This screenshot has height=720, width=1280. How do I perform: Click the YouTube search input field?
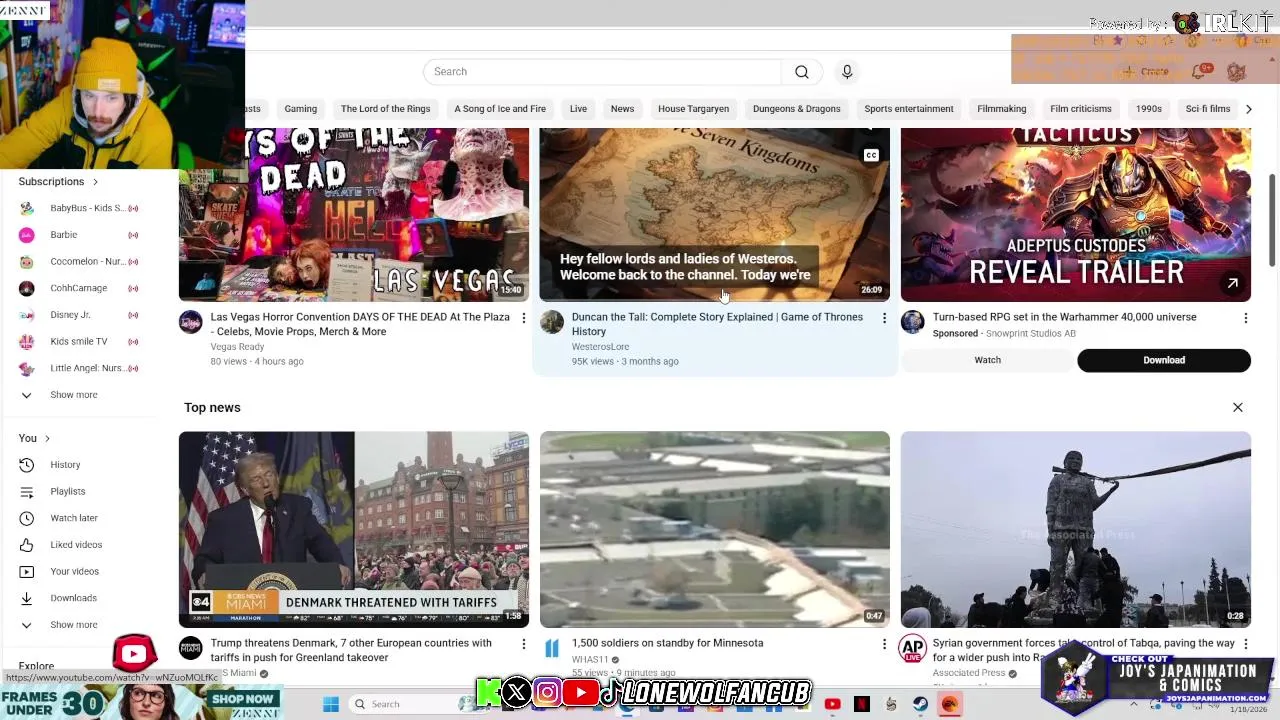603,72
